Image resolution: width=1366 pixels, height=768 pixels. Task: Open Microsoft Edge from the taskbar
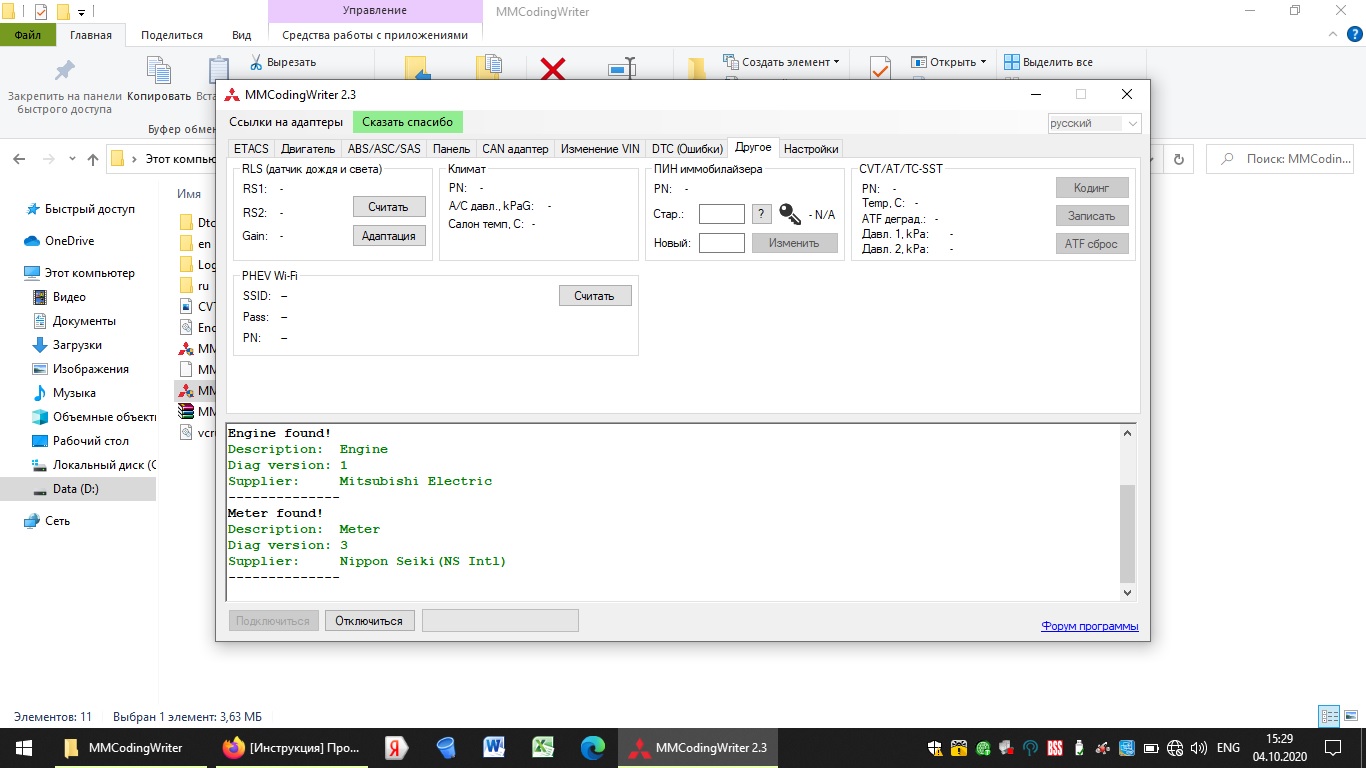[592, 748]
